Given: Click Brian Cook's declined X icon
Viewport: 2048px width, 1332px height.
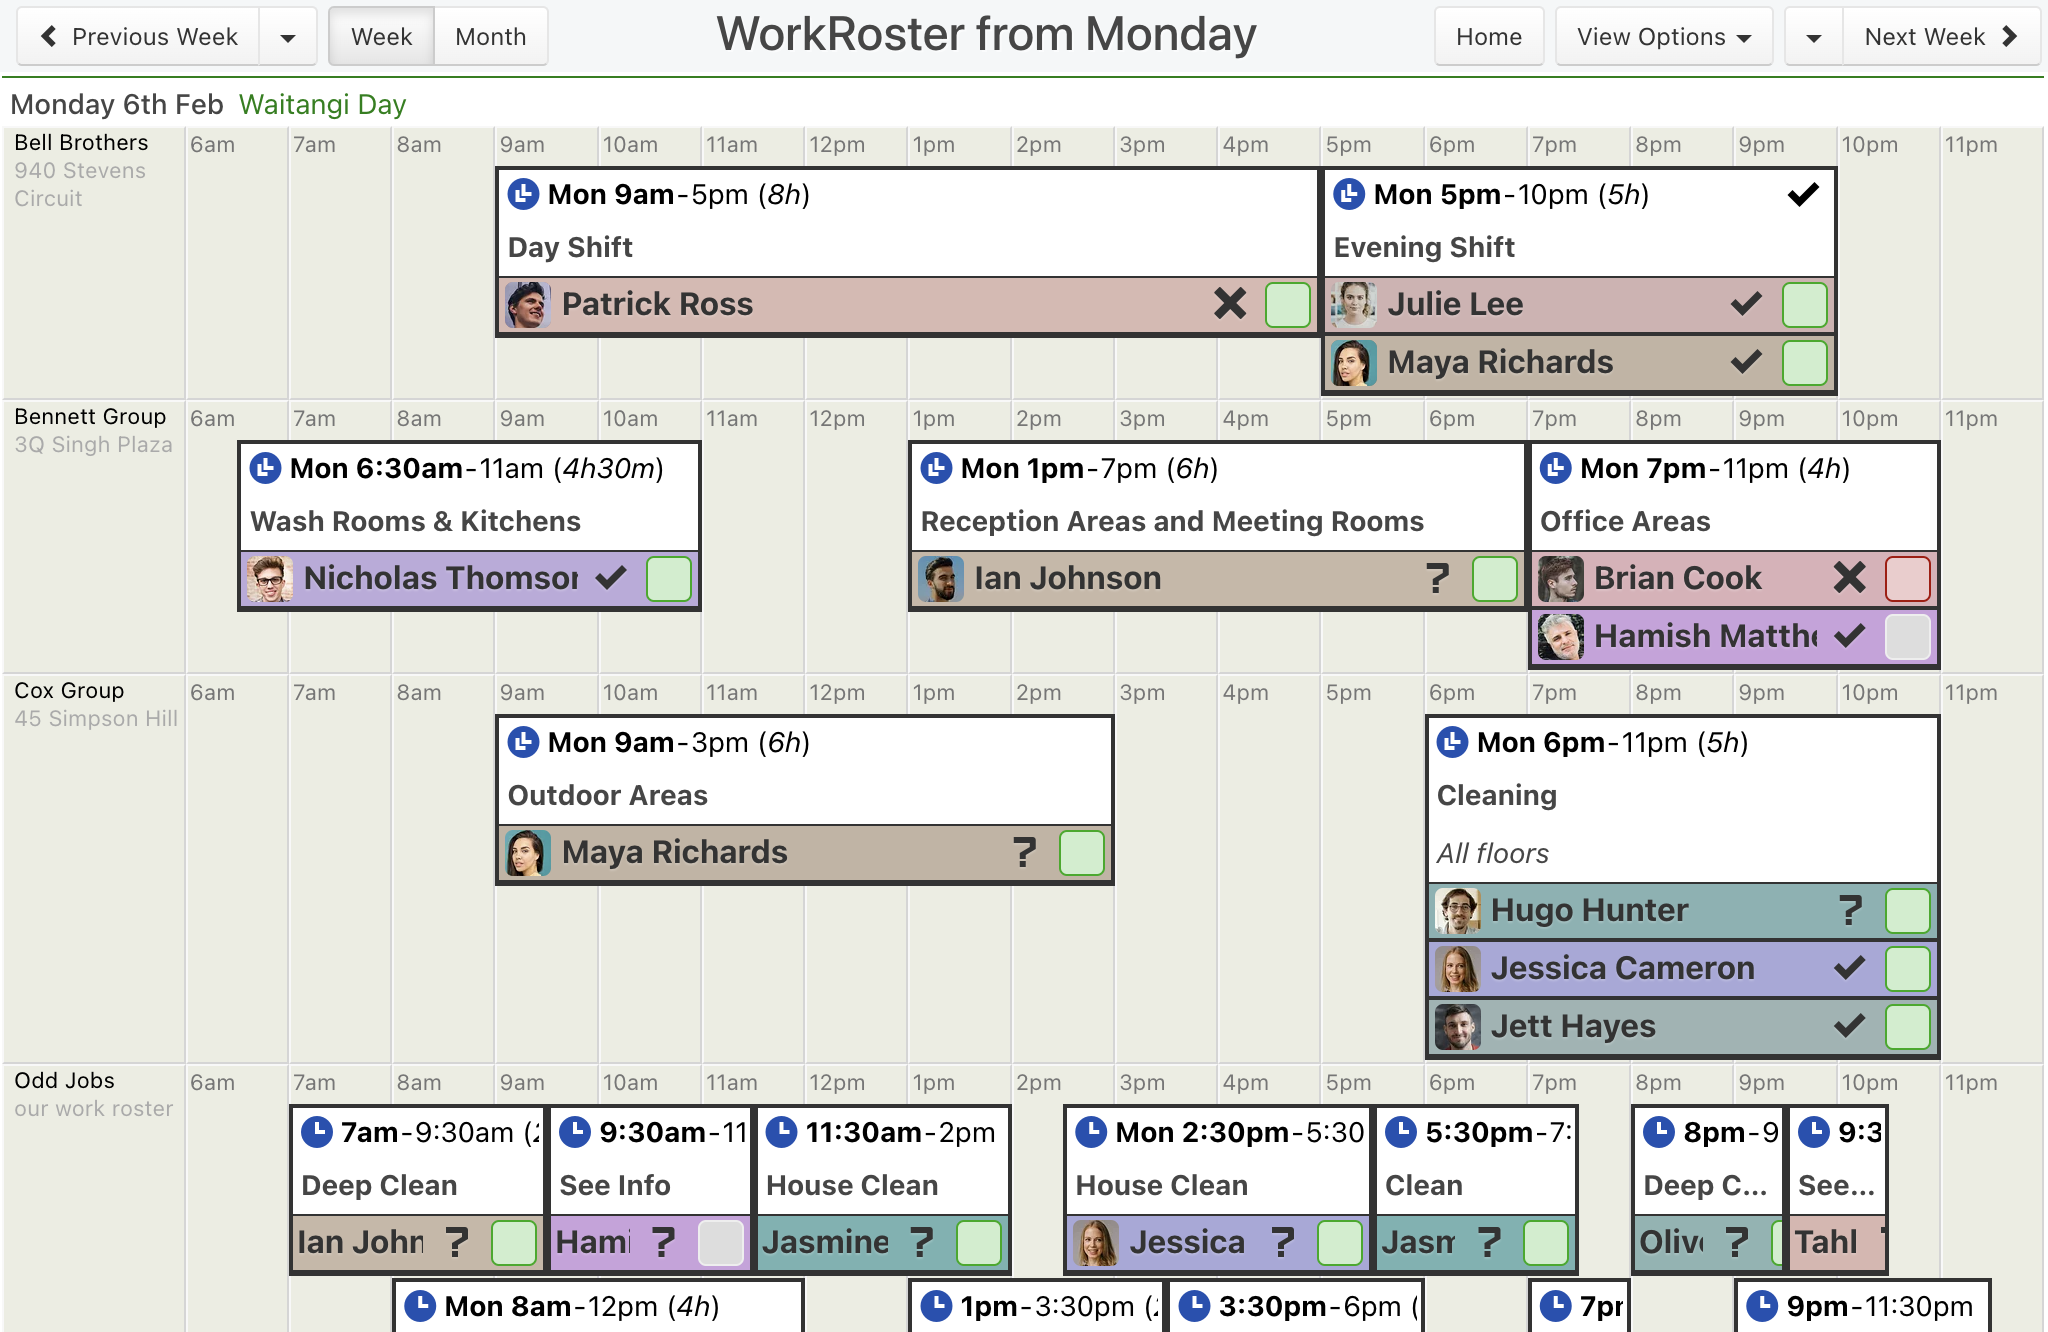Looking at the screenshot, I should coord(1849,578).
